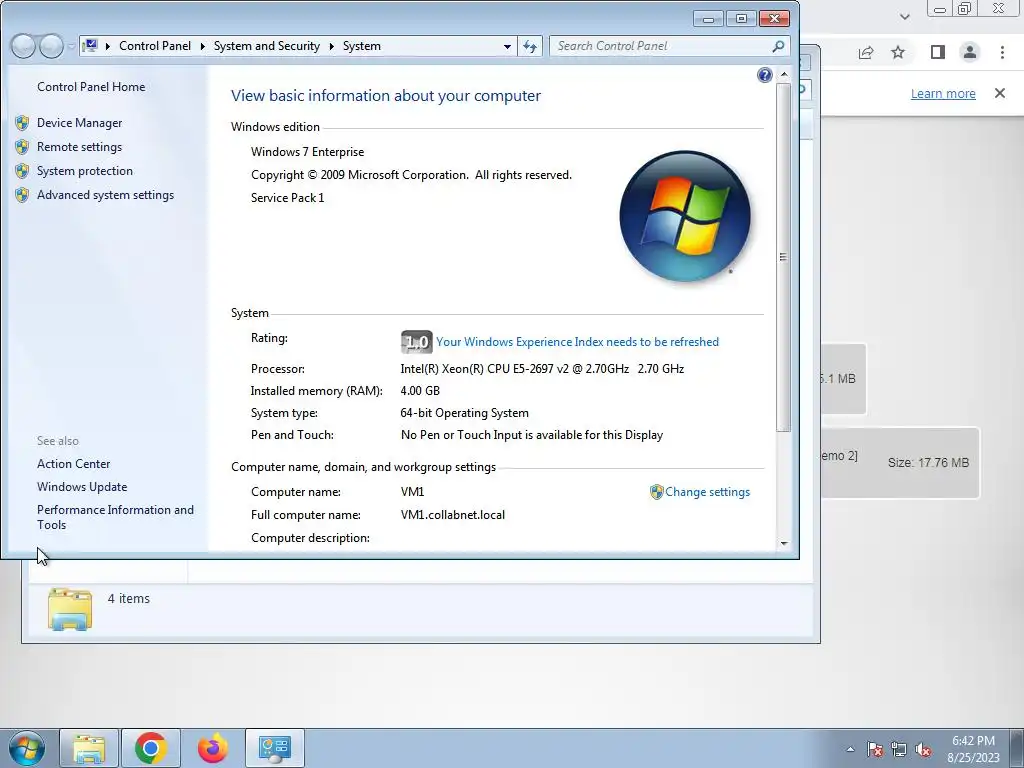Click the network tray icon
Screen dimensions: 1024x768
click(899, 749)
